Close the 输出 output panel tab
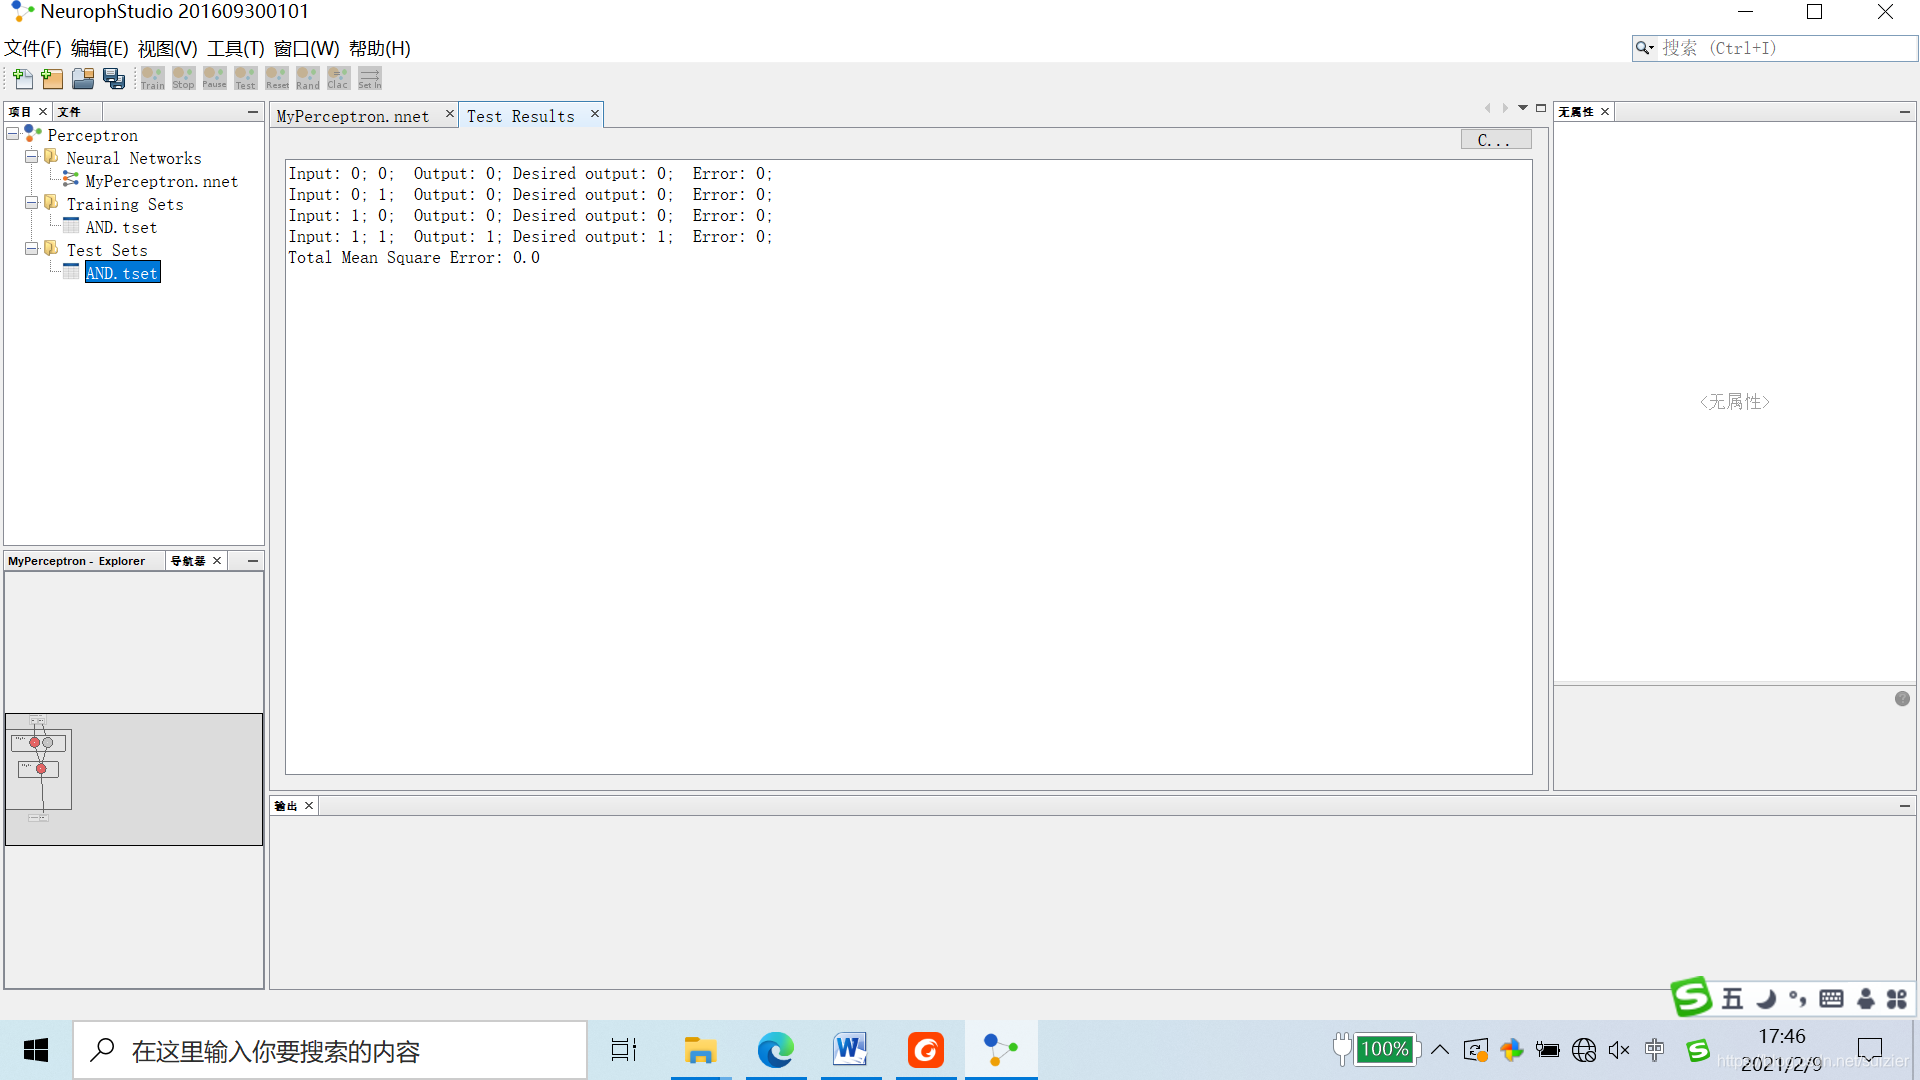Screen dimensions: 1920x1080 pyautogui.click(x=309, y=806)
